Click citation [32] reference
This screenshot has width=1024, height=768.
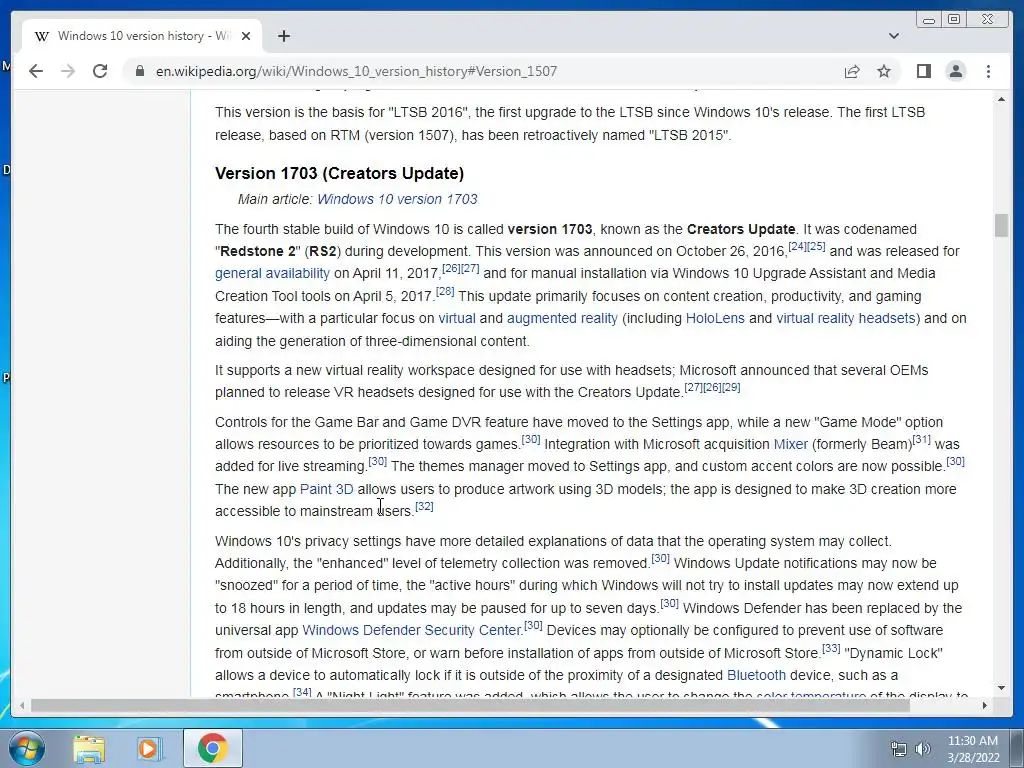[x=424, y=506]
